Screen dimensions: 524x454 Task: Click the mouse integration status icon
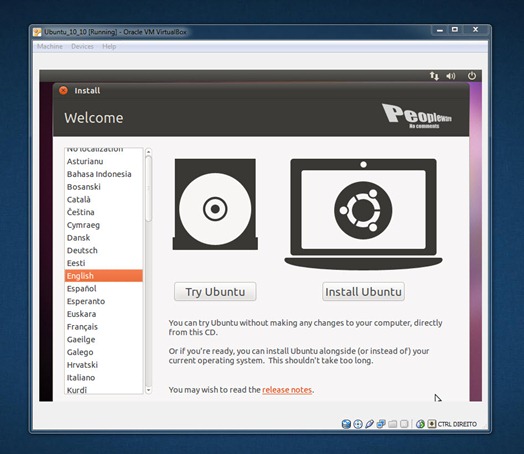point(420,424)
